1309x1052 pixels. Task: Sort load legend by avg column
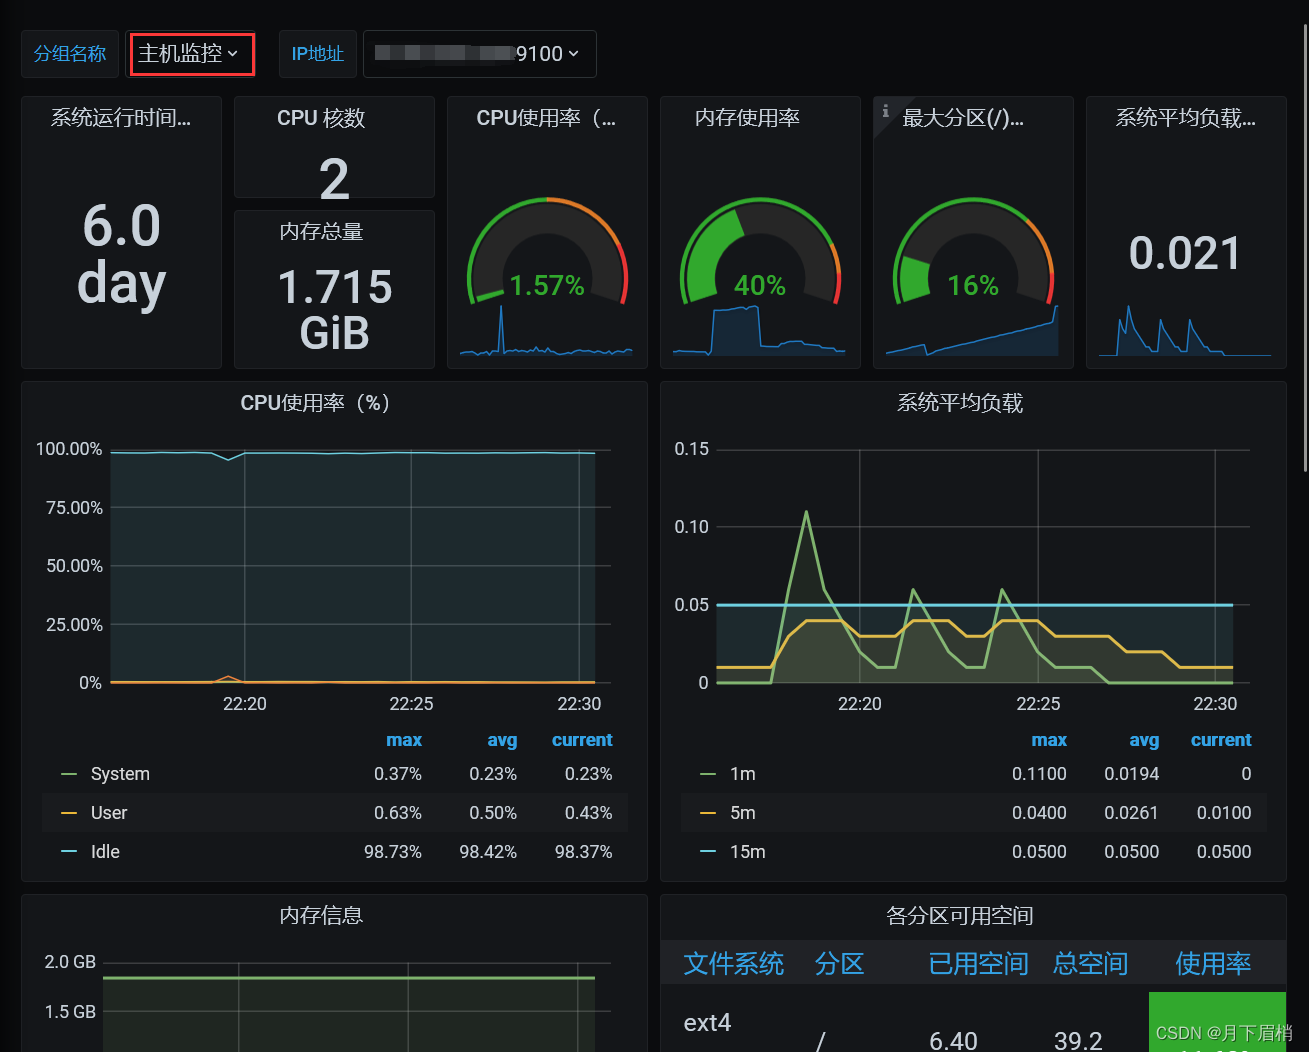pyautogui.click(x=1144, y=740)
